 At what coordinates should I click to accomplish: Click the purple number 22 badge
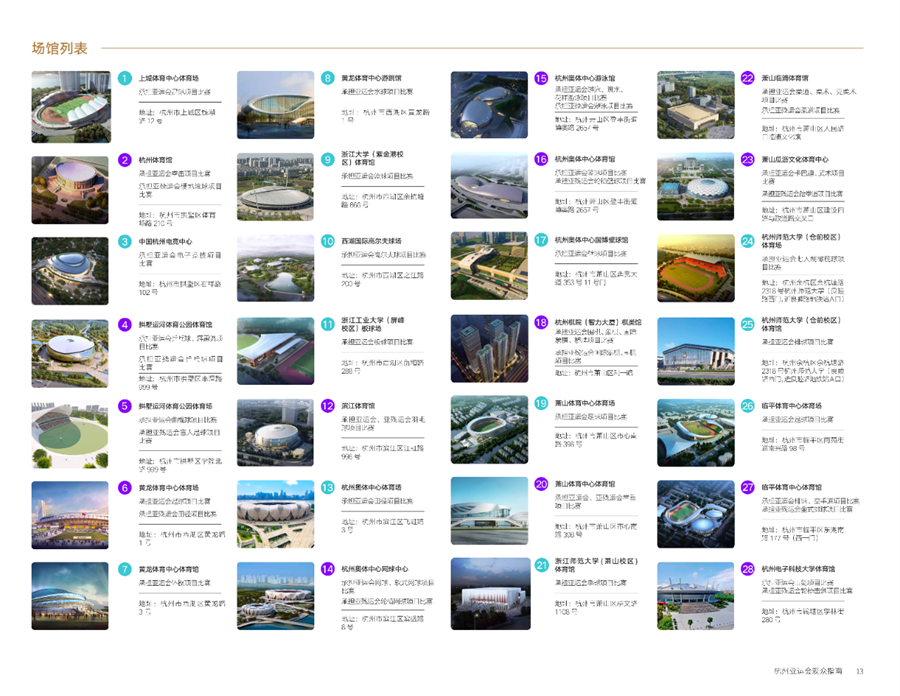[x=747, y=78]
